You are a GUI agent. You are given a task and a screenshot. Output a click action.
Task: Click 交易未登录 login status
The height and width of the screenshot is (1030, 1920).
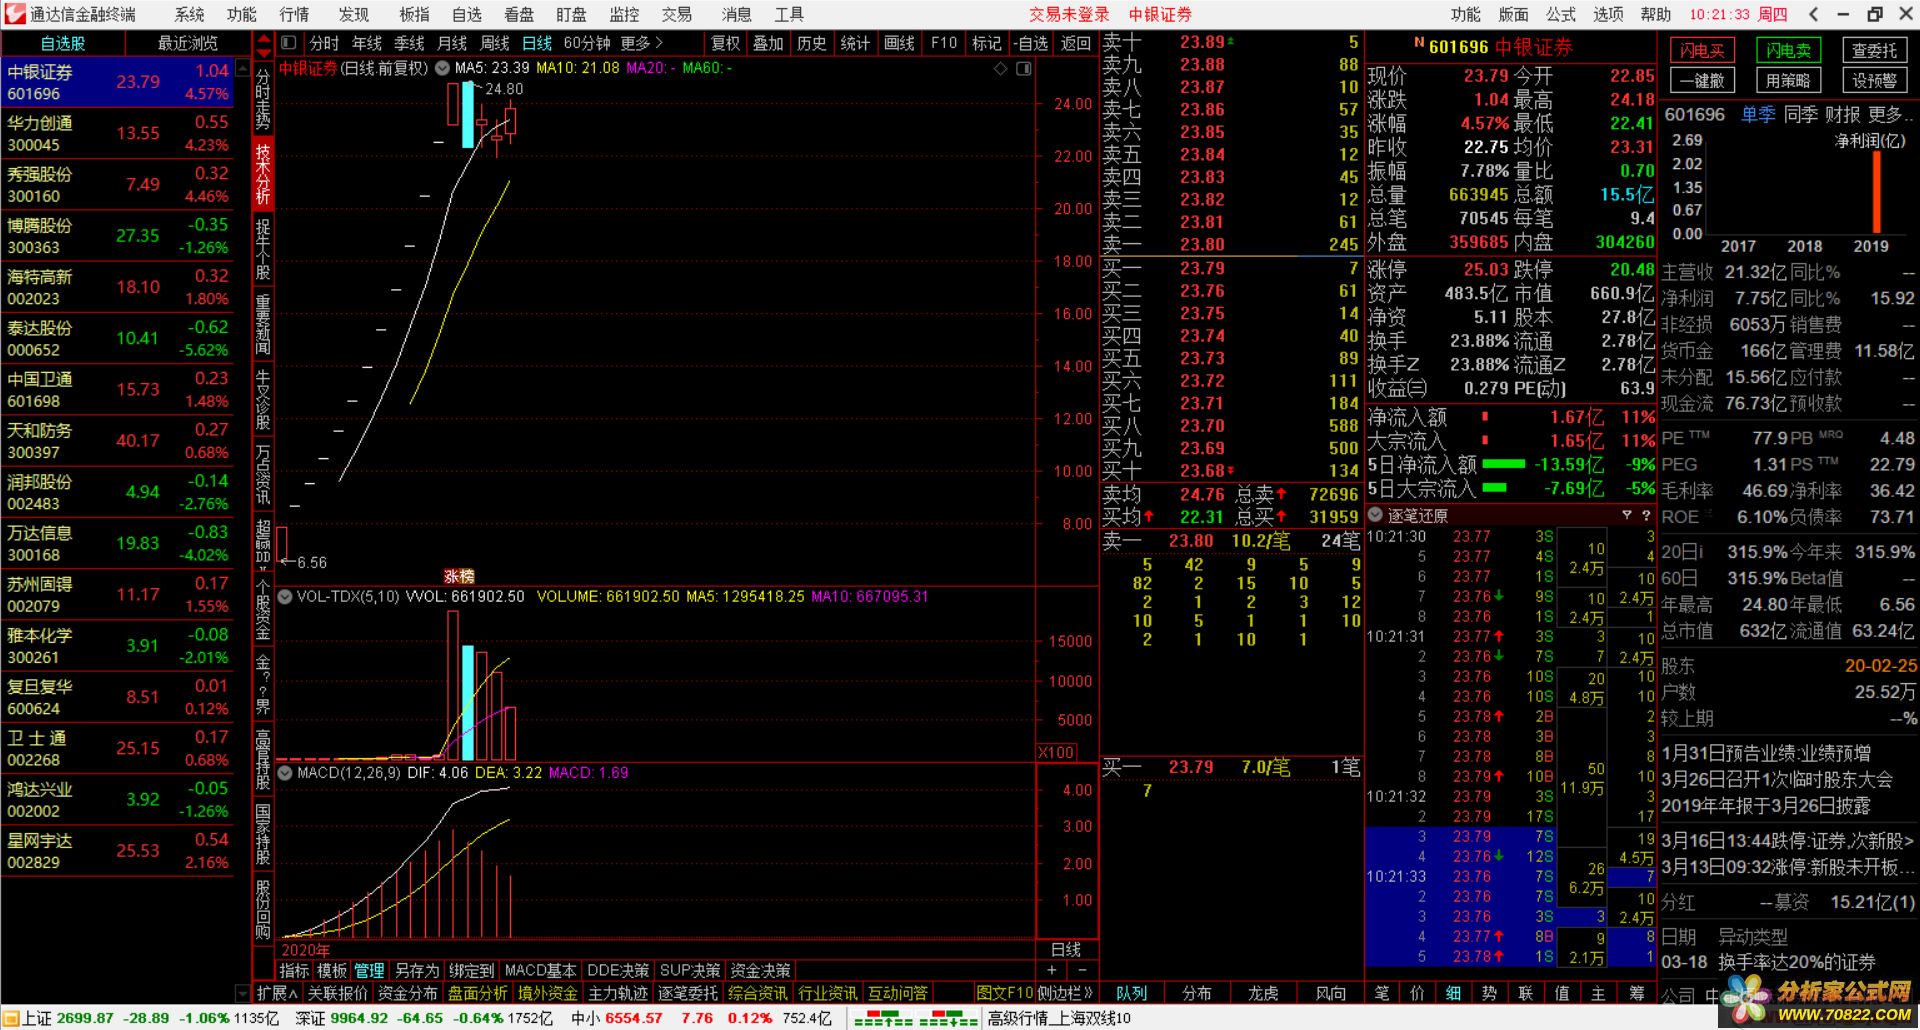tap(1069, 14)
